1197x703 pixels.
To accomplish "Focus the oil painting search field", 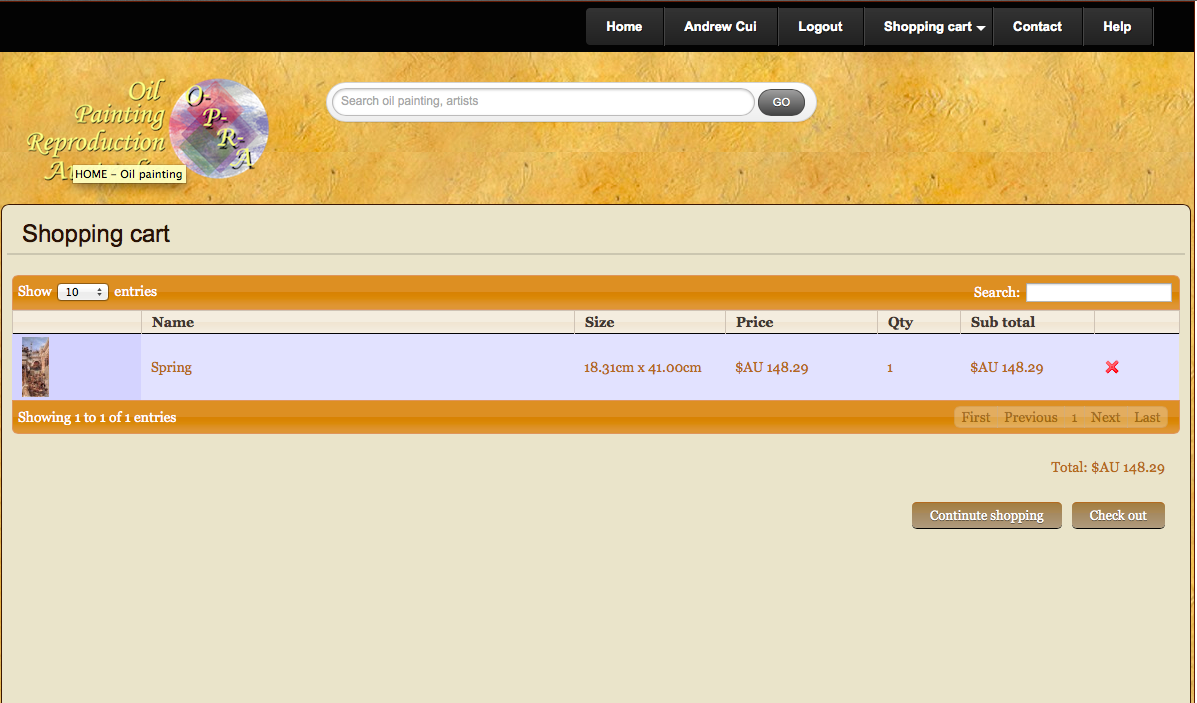I will [543, 101].
